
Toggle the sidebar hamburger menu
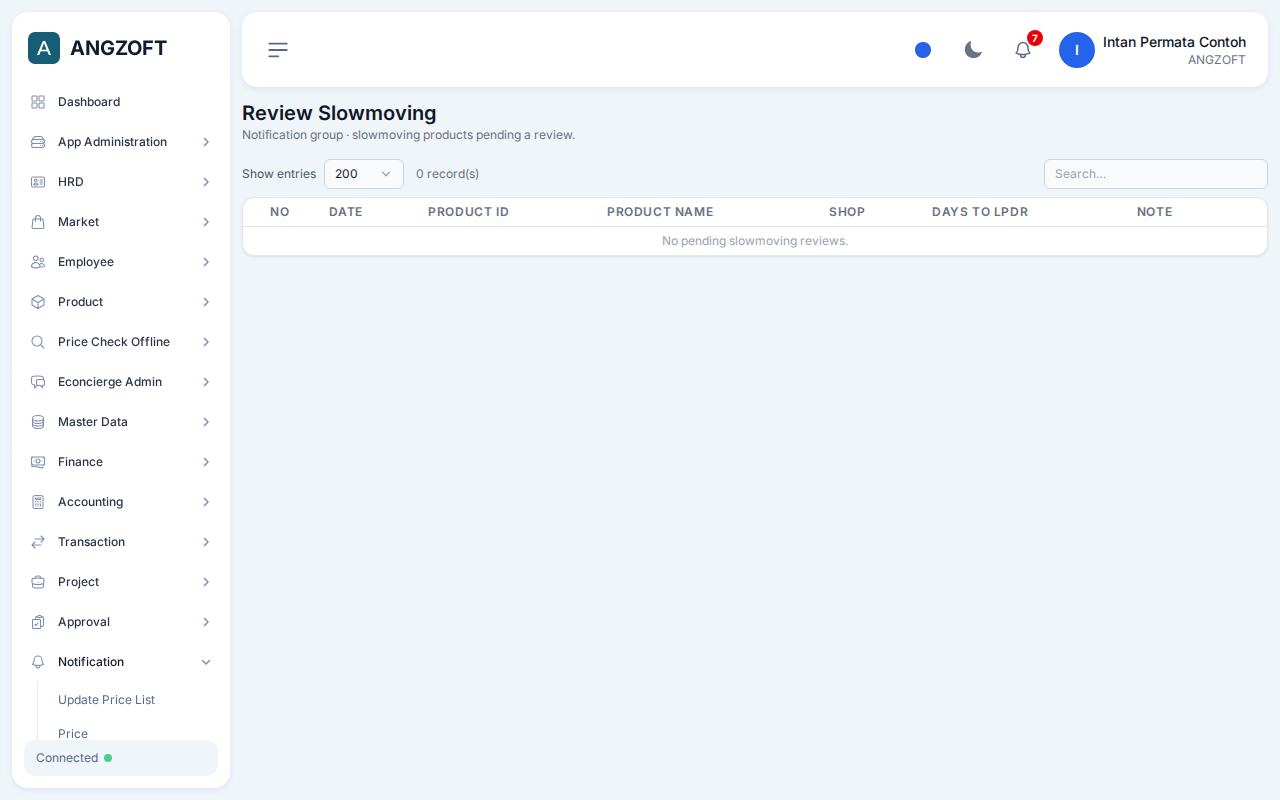[278, 50]
